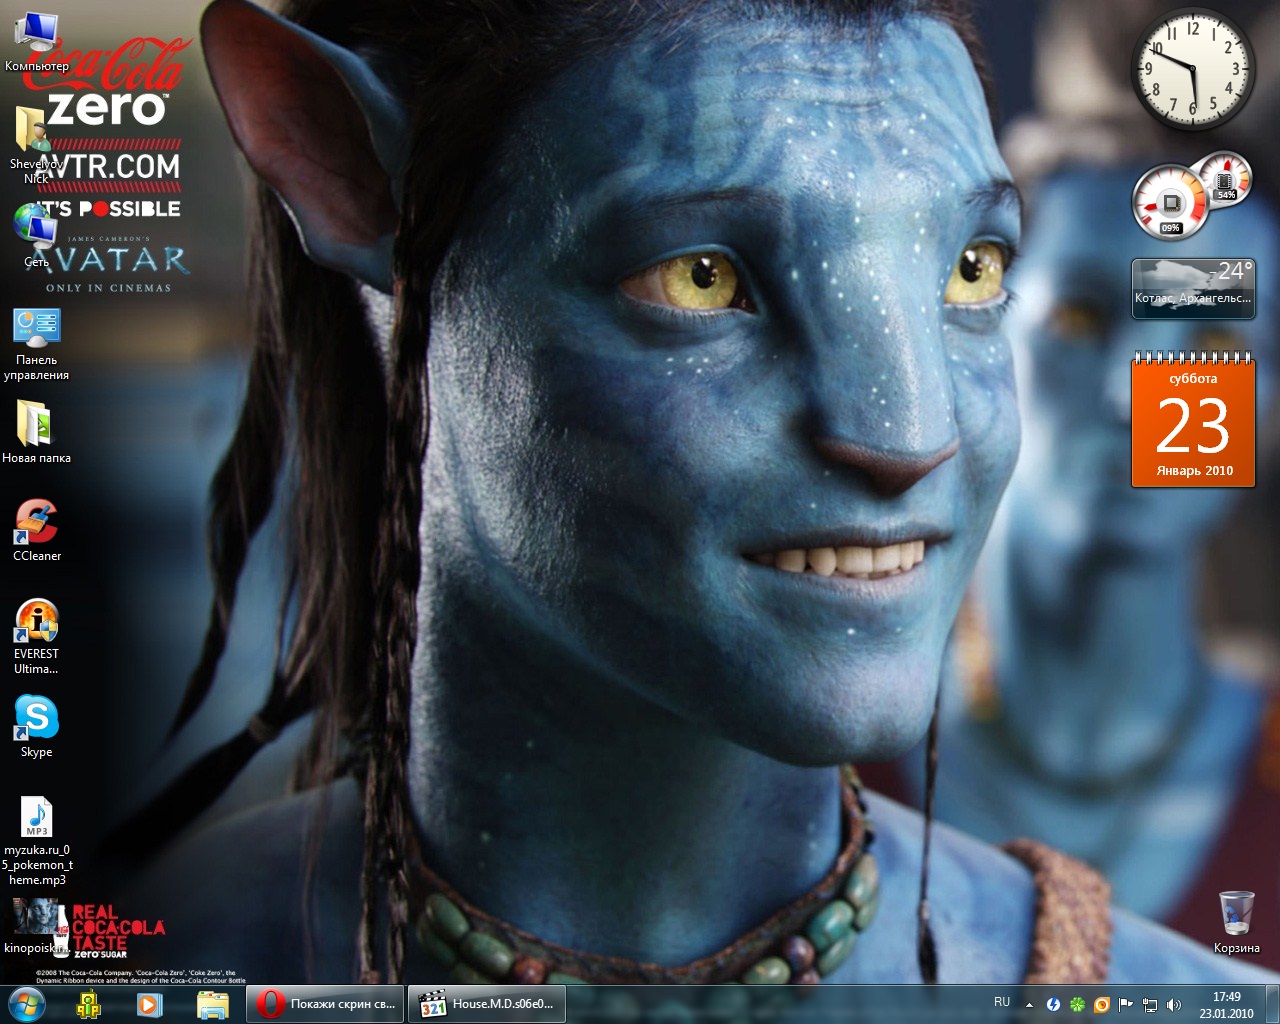Open the kinopoisk desktop shortcut

tap(36, 926)
